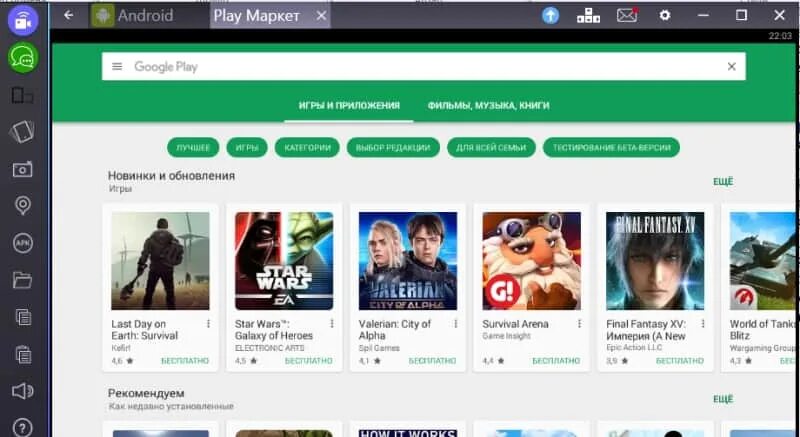The width and height of the screenshot is (800, 437).
Task: Select the ИГРЫ И ПРИЛОЖЕНИЯ tab
Action: tap(349, 106)
